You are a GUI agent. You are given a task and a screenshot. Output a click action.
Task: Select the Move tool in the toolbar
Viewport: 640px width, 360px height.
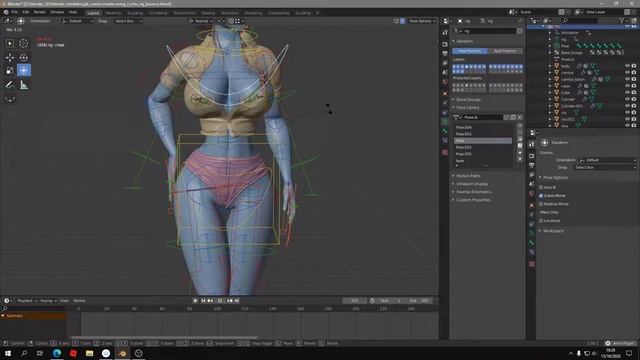[x=10, y=58]
